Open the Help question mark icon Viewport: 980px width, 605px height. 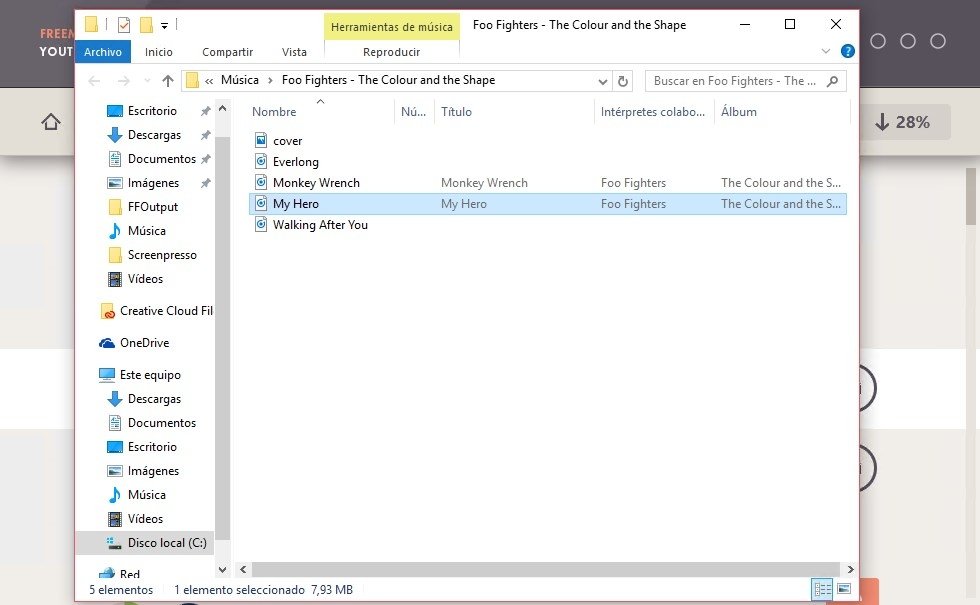pyautogui.click(x=848, y=51)
